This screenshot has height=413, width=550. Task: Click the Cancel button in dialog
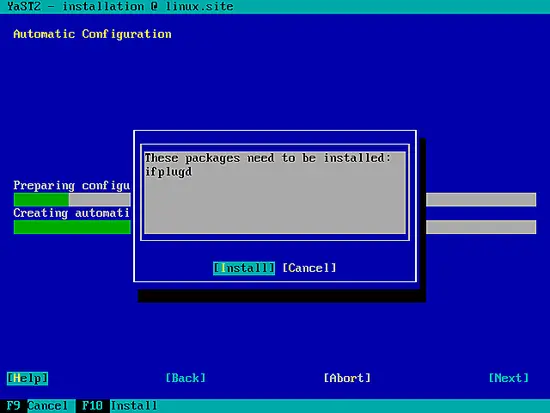click(x=309, y=268)
